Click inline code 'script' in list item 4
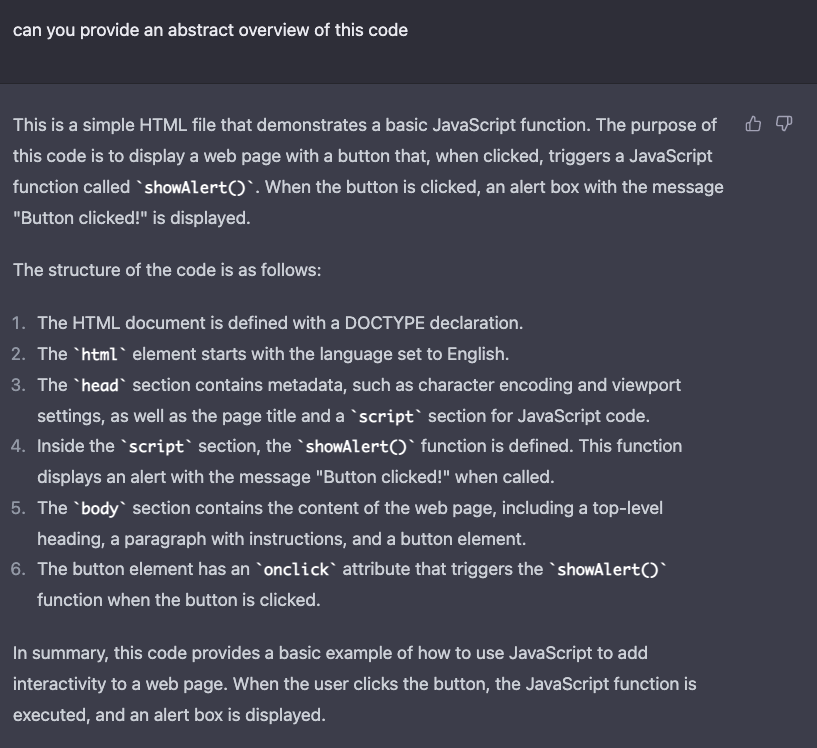This screenshot has width=817, height=748. click(x=156, y=447)
